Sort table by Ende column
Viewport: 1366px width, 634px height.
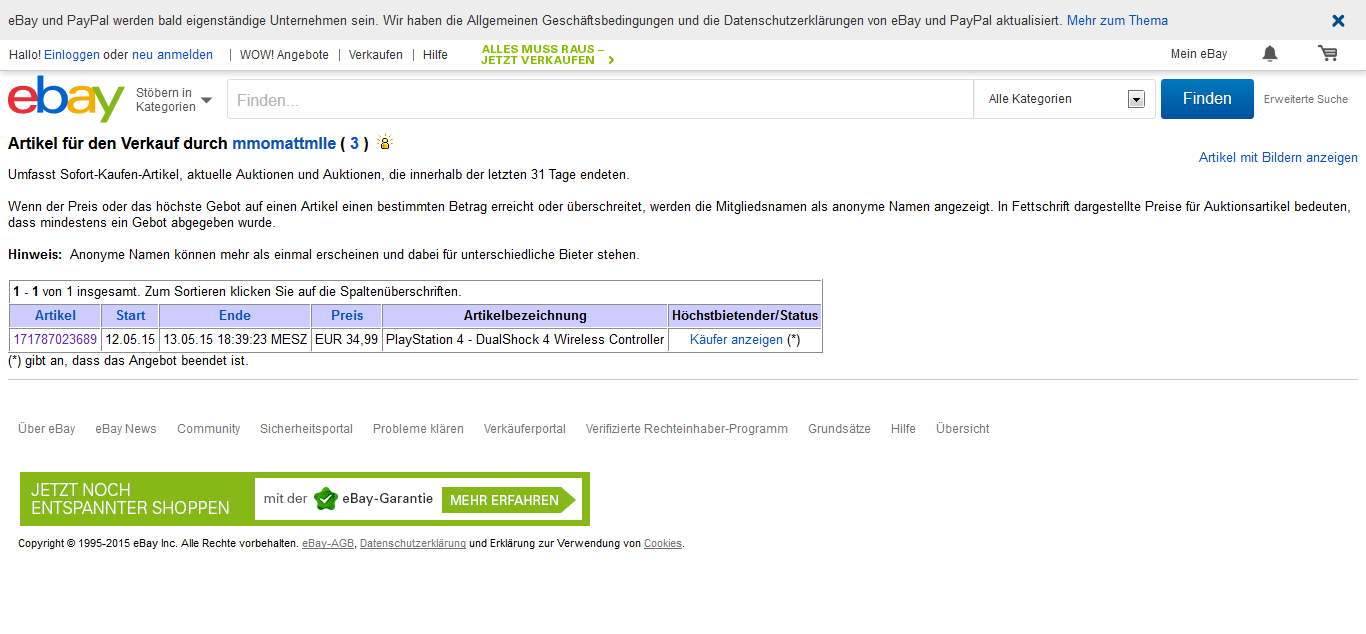click(235, 316)
